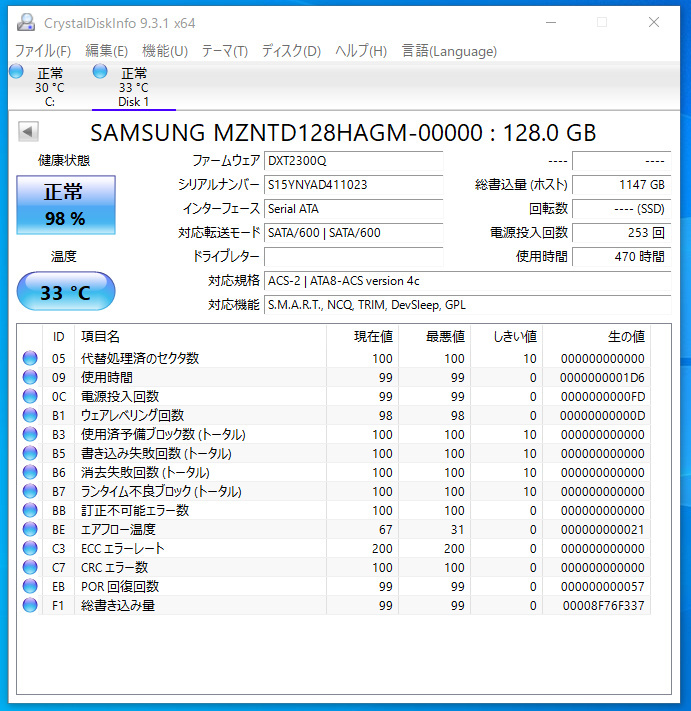
Task: Open the ディスク(D) menu
Action: point(291,51)
